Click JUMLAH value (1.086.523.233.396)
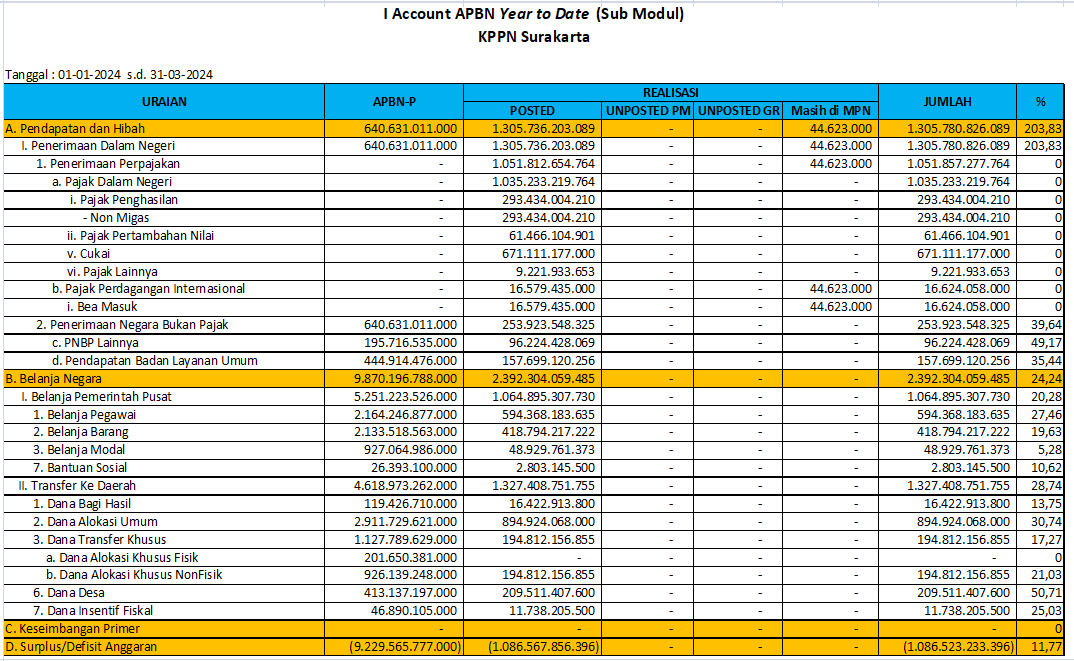 click(x=958, y=647)
